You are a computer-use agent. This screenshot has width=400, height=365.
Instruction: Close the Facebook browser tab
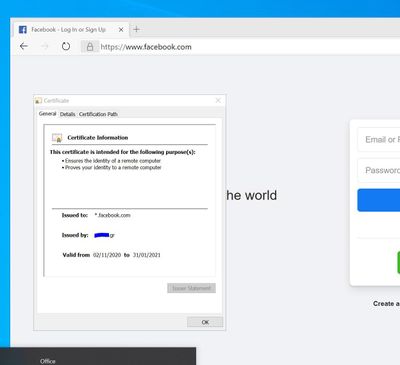click(121, 30)
